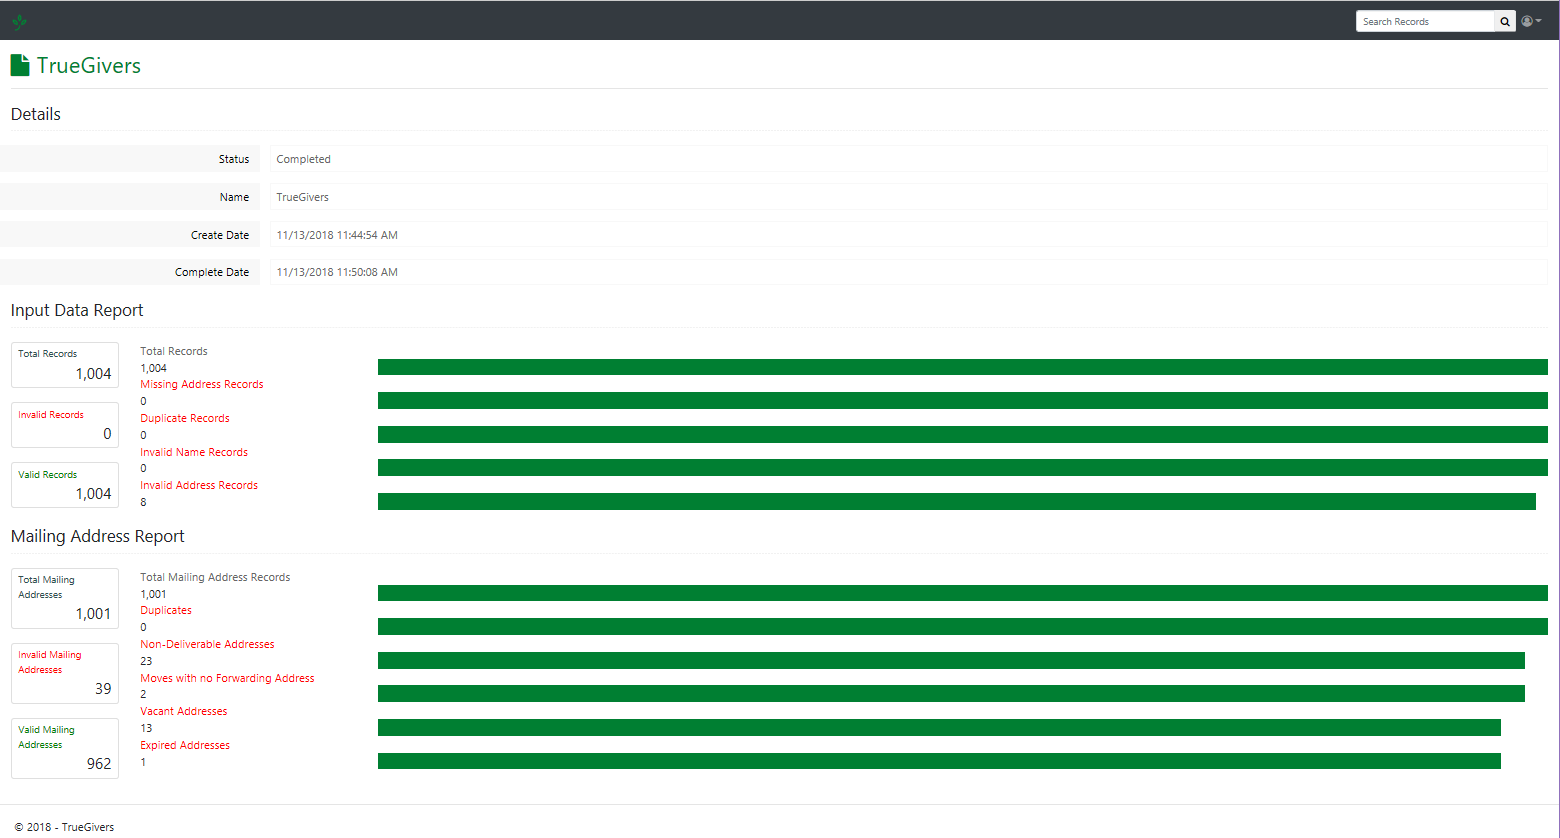Click the Total Mailing Address Records bar
1560x838 pixels.
963,593
